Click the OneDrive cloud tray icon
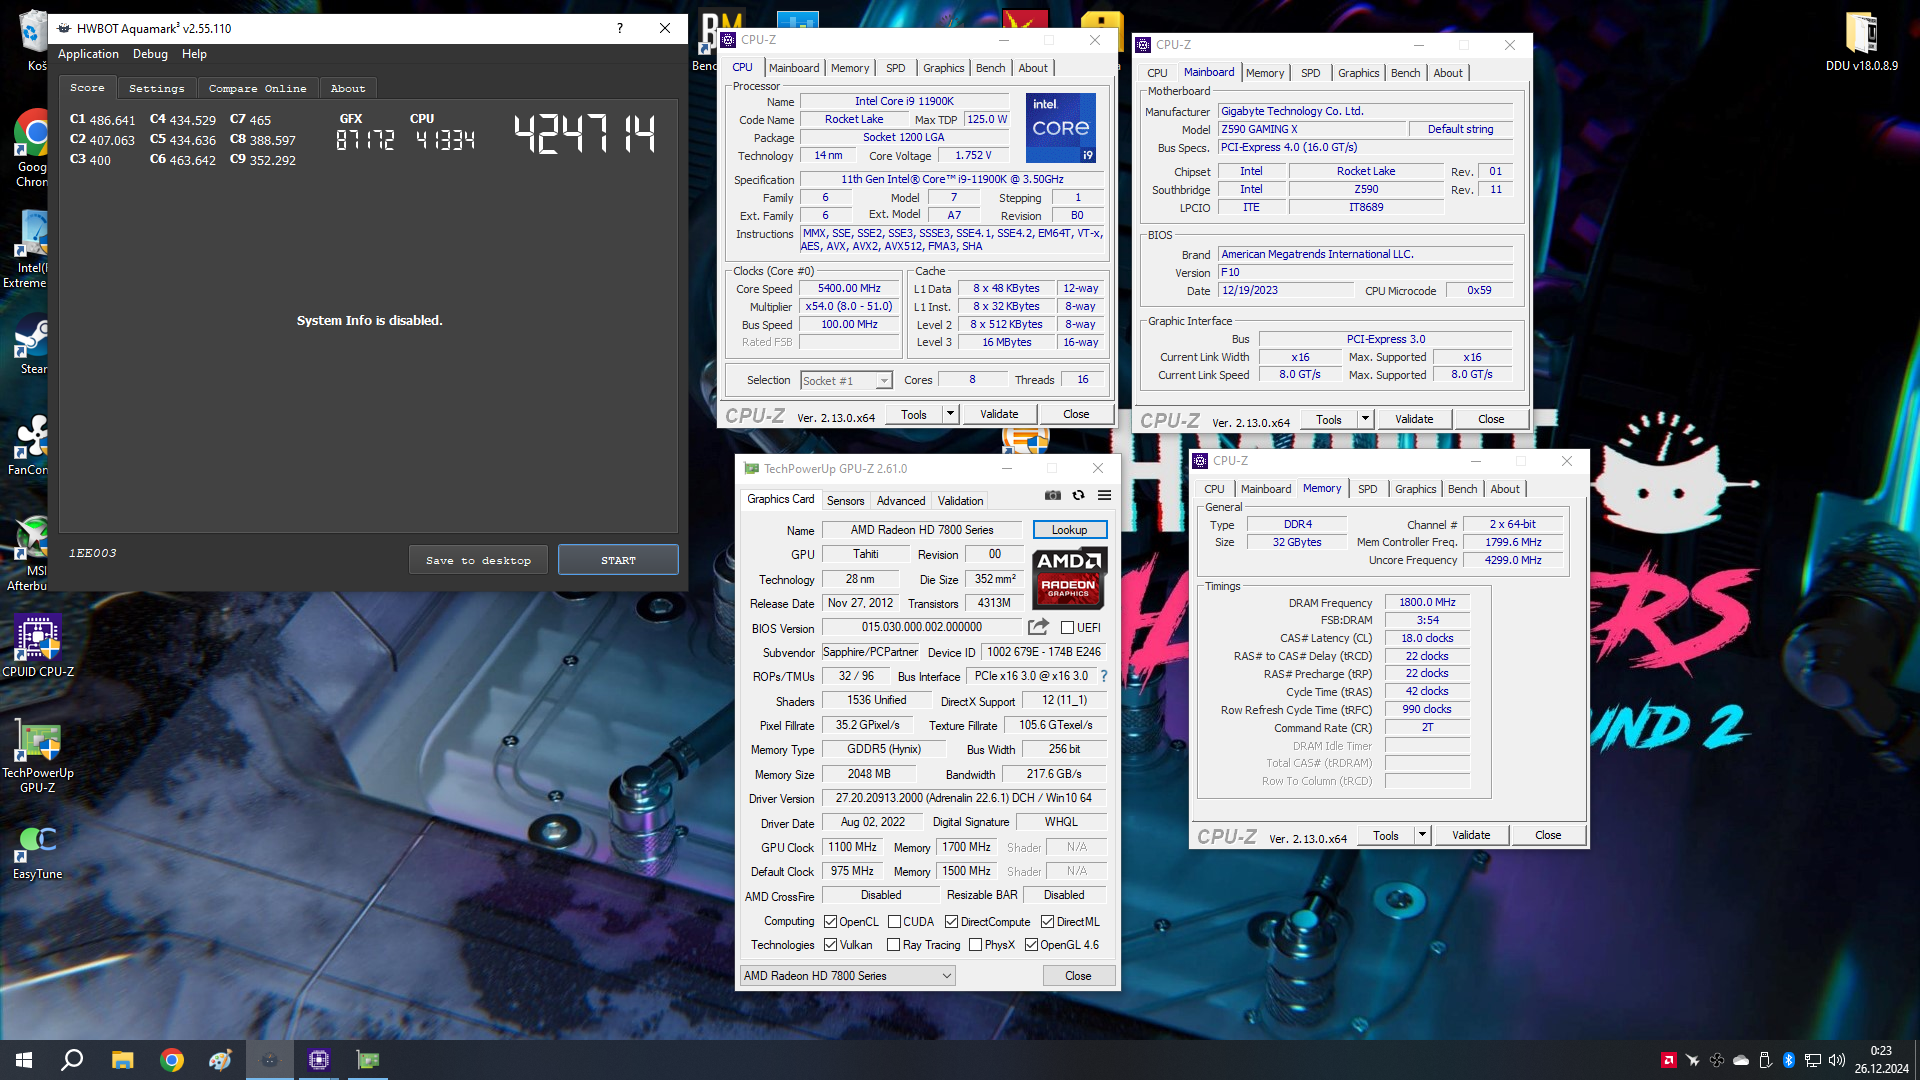The height and width of the screenshot is (1080, 1920). pyautogui.click(x=1741, y=1060)
